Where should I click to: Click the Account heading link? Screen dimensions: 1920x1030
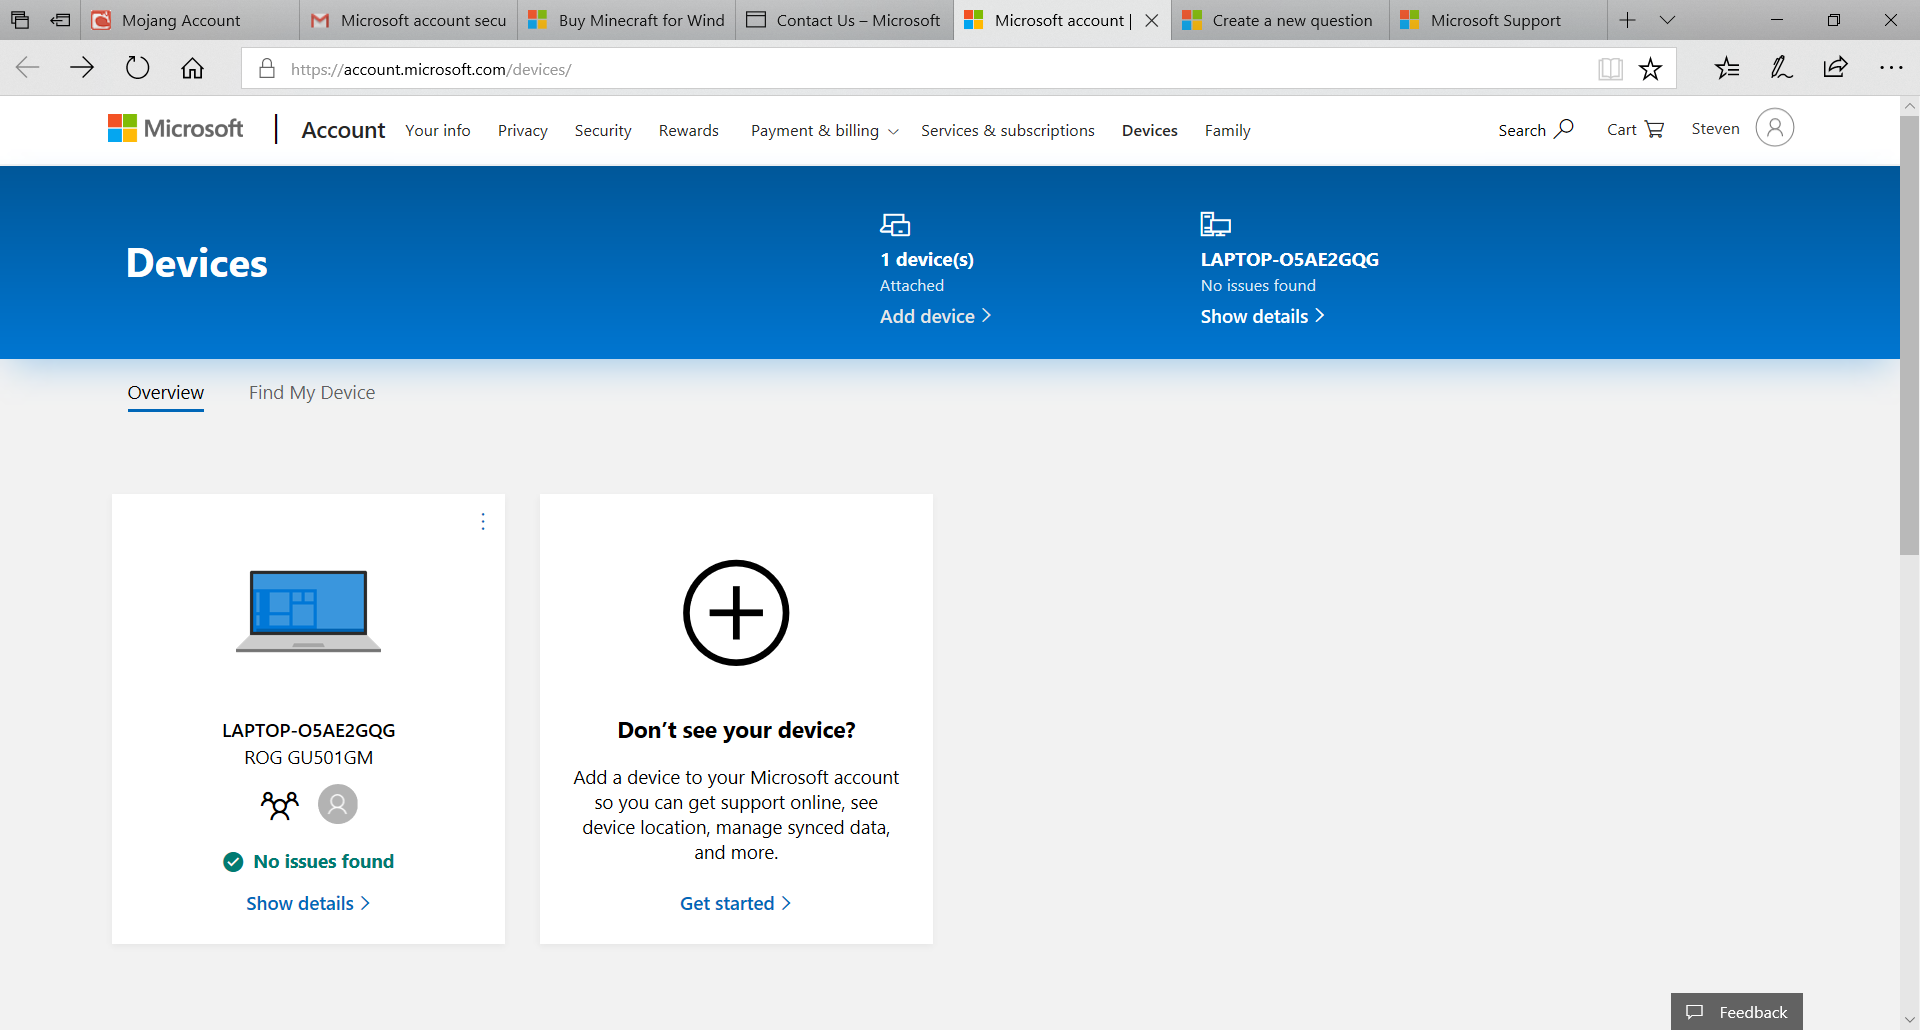point(343,130)
